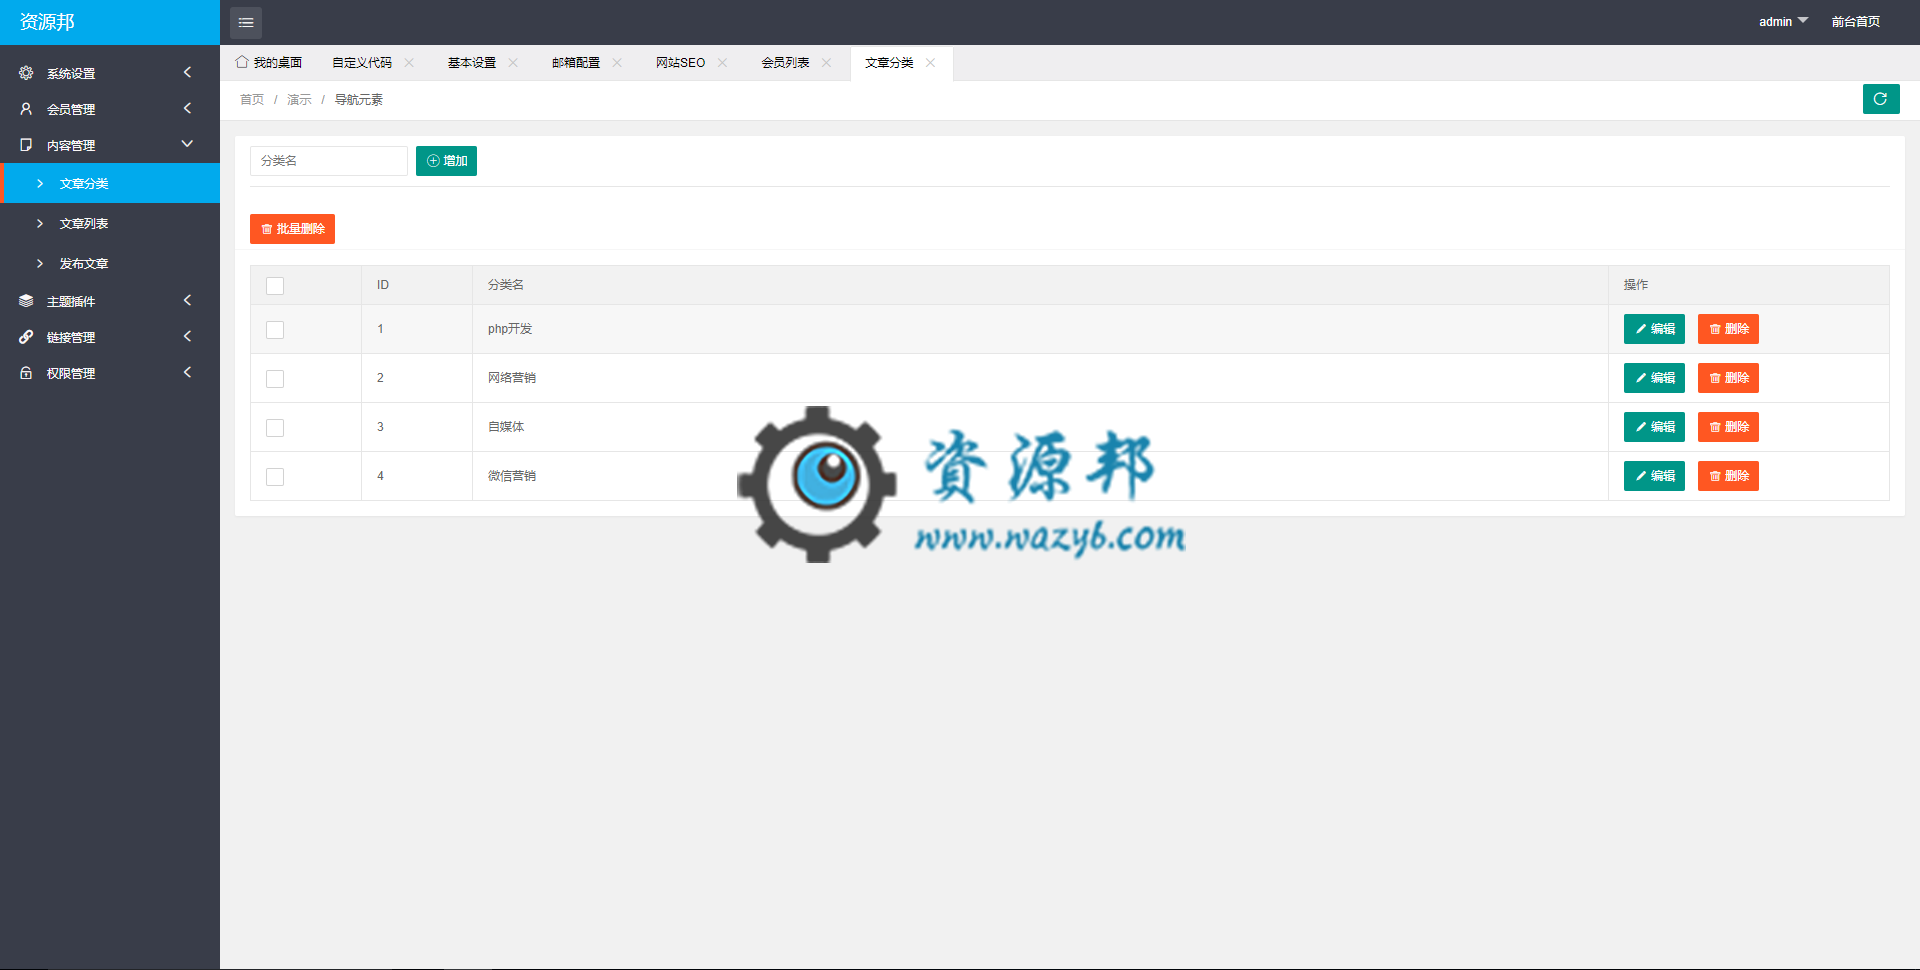Click the 会员管理 user icon

(26, 109)
